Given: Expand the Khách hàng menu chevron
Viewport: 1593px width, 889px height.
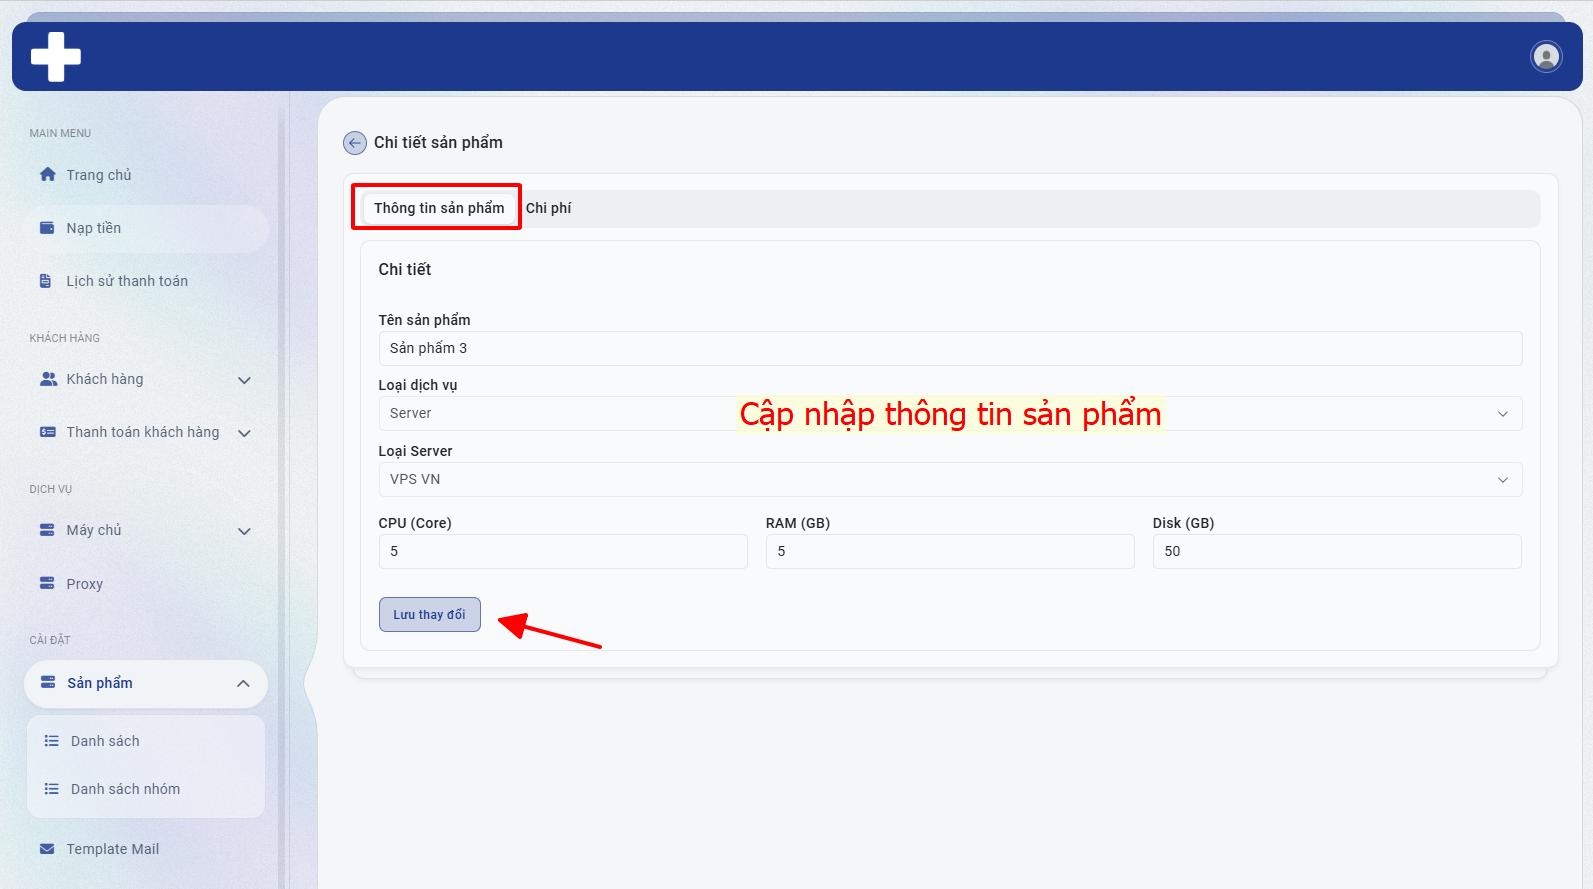Looking at the screenshot, I should [244, 380].
